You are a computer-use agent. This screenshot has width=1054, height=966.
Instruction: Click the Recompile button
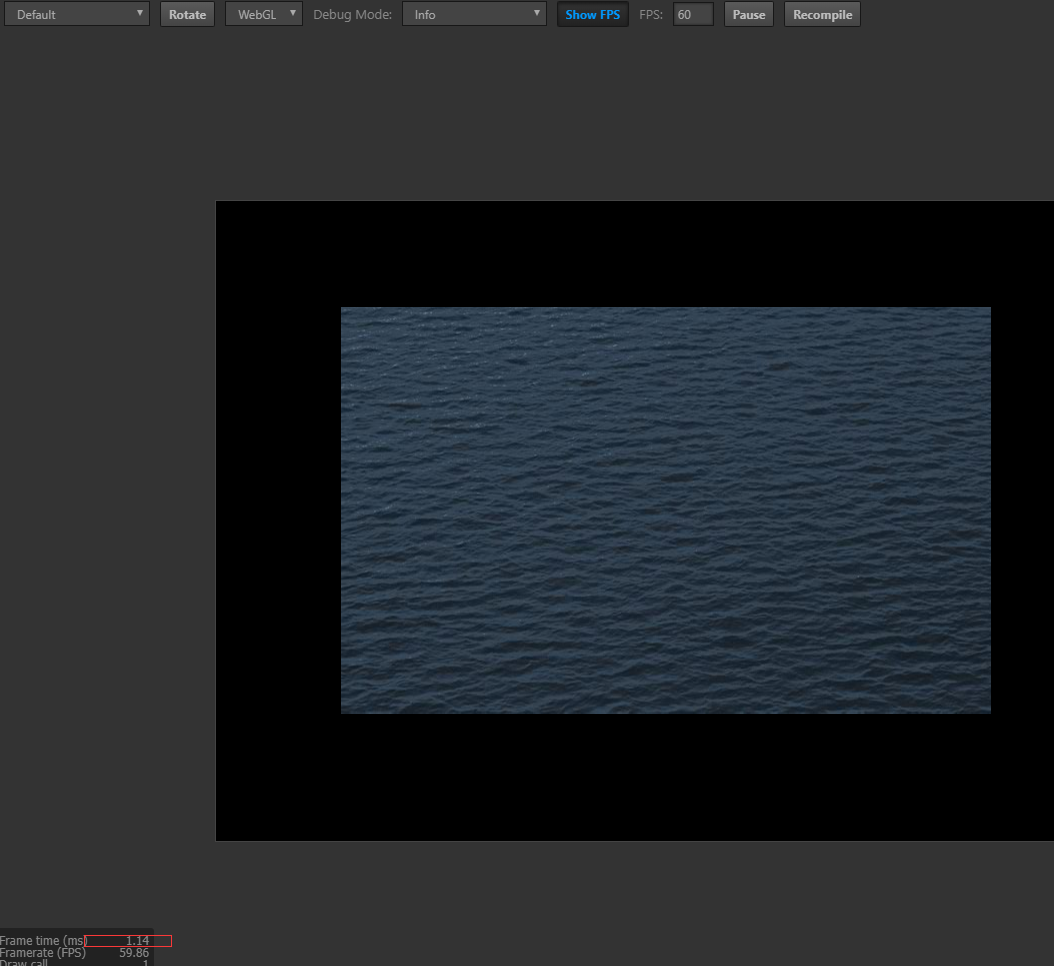822,14
